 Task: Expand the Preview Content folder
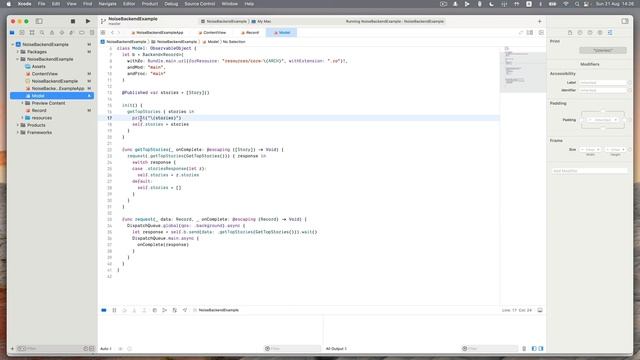coord(23,103)
